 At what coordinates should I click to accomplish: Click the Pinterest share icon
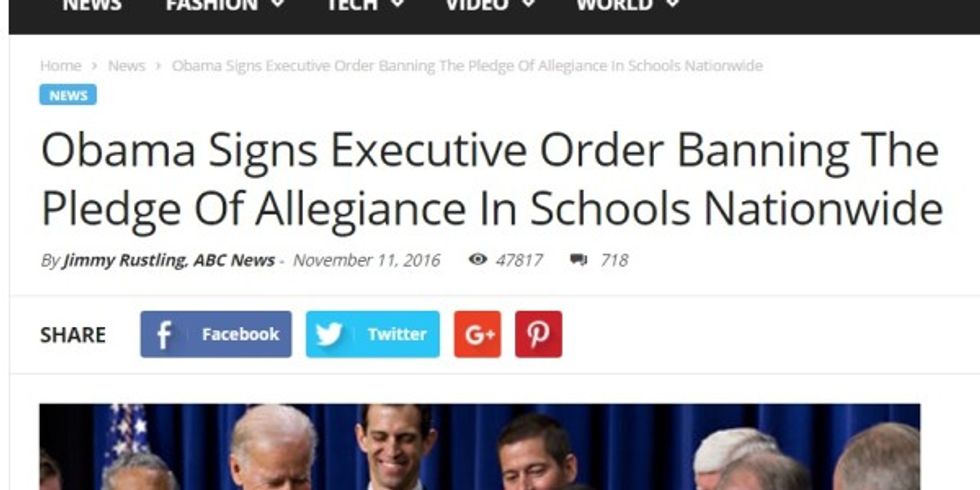[538, 334]
